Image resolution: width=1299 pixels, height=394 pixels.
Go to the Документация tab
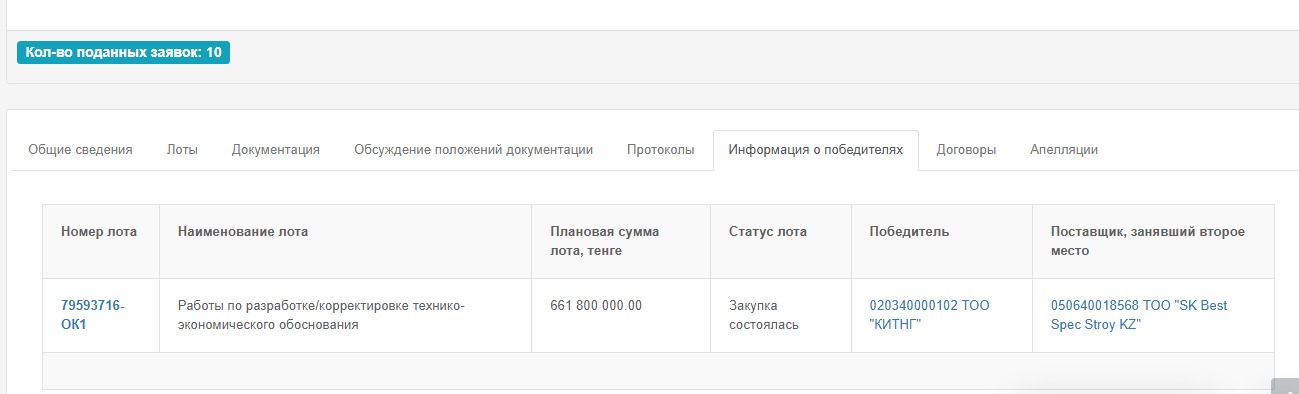[x=276, y=150]
